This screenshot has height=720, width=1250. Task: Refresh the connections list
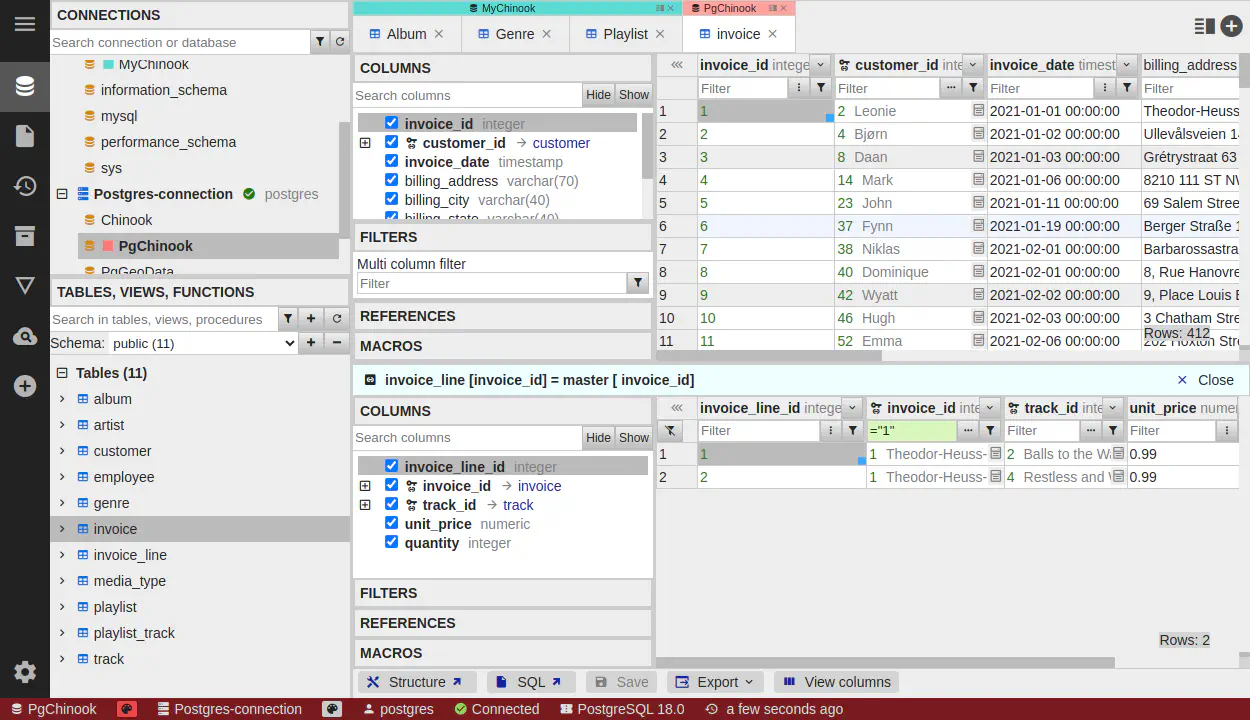(340, 42)
